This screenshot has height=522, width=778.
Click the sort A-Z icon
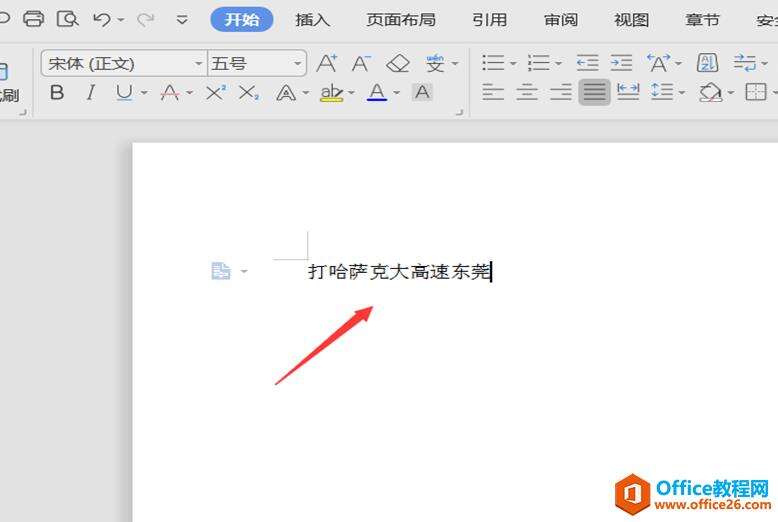point(708,63)
